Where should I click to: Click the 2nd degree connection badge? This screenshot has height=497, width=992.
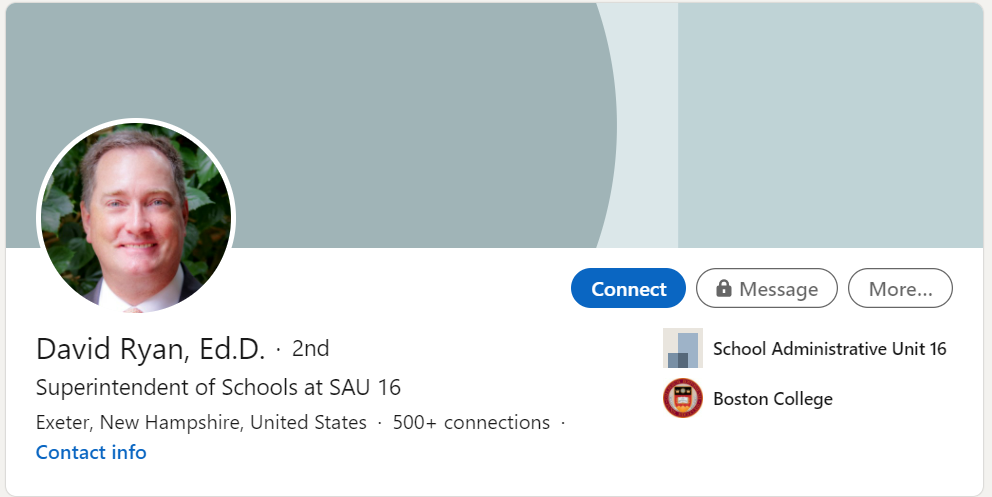pyautogui.click(x=310, y=348)
